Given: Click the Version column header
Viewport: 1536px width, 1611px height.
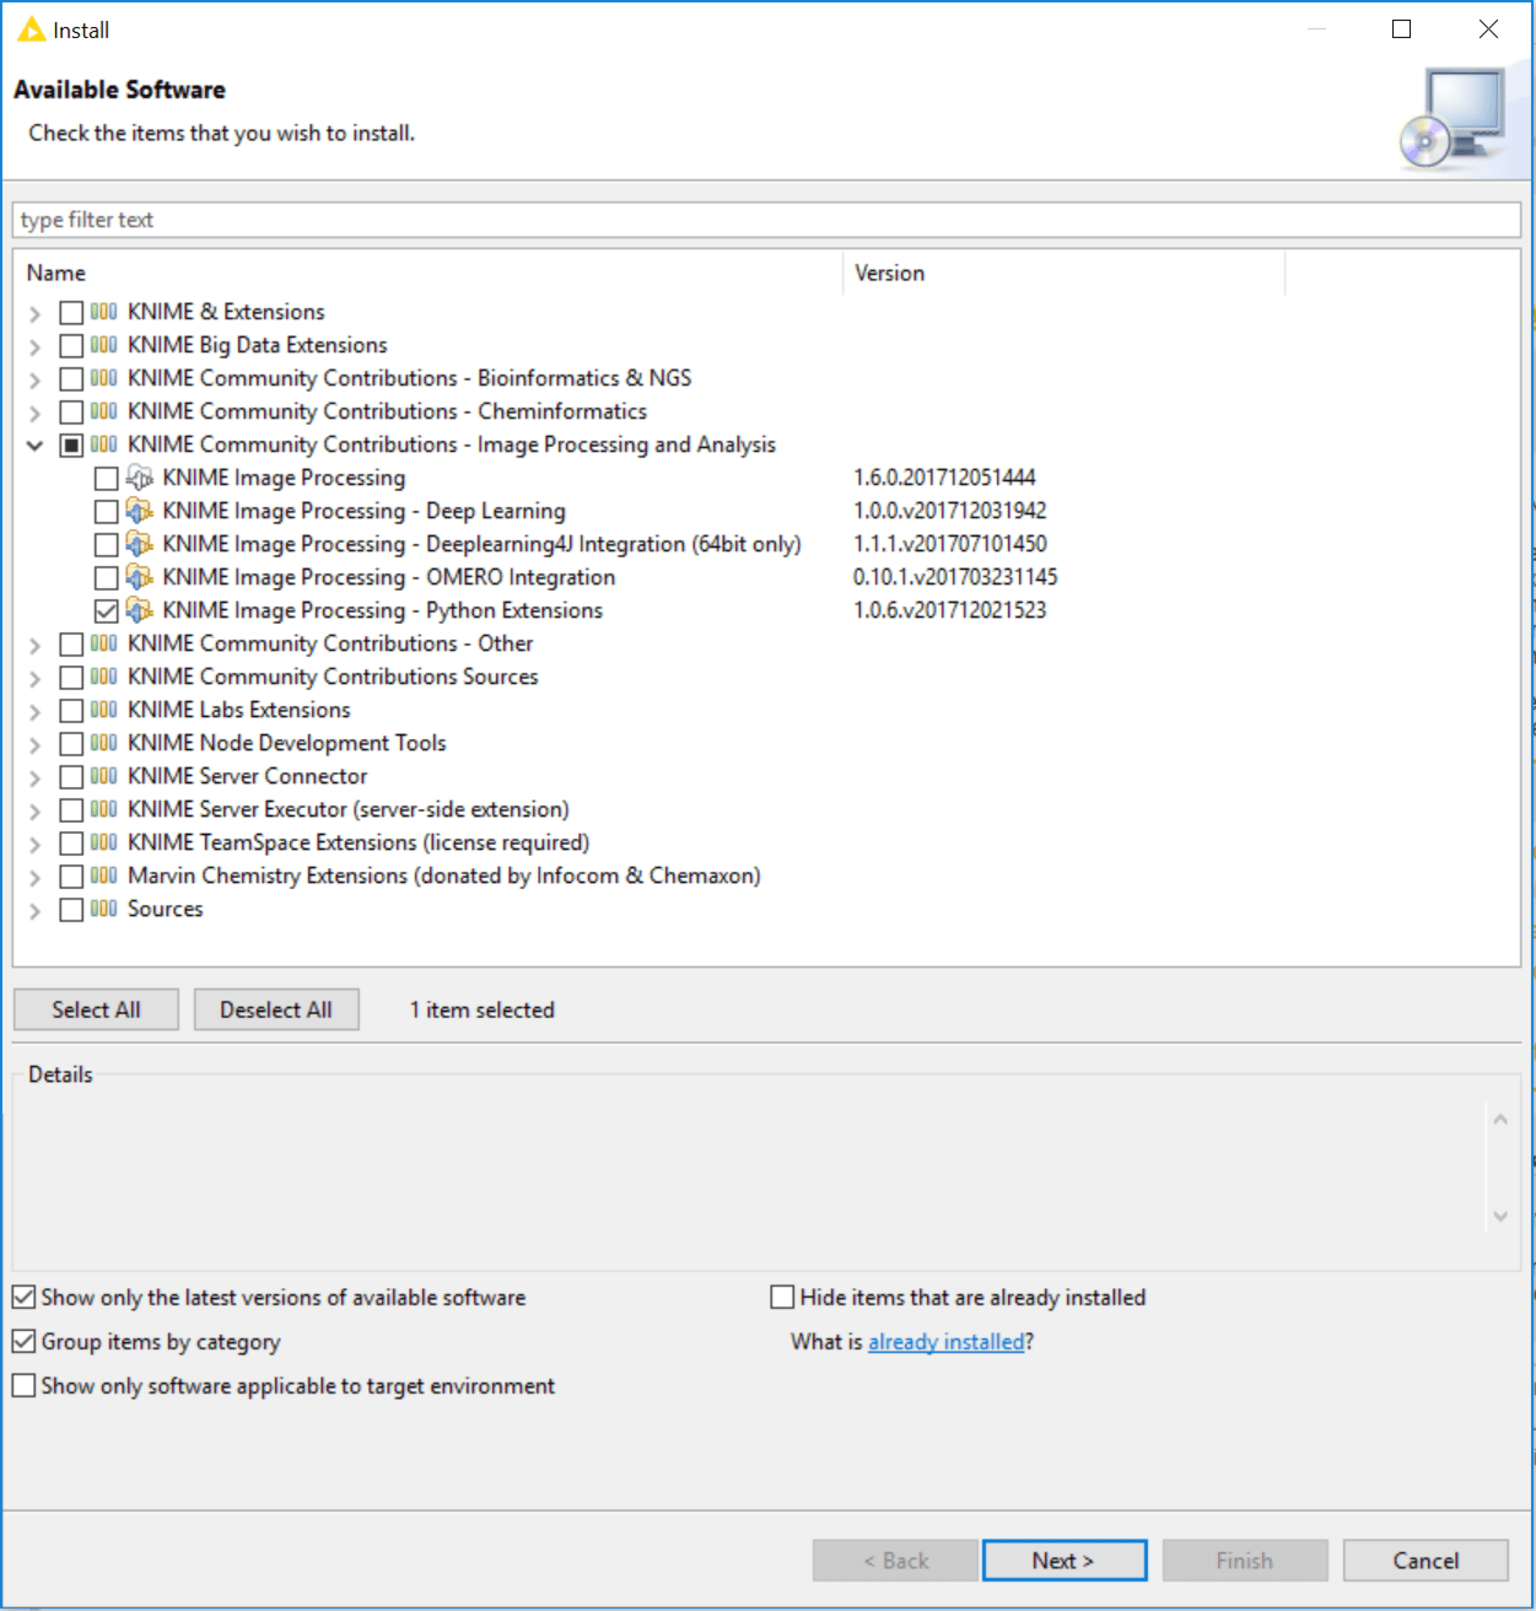Looking at the screenshot, I should tap(1064, 273).
